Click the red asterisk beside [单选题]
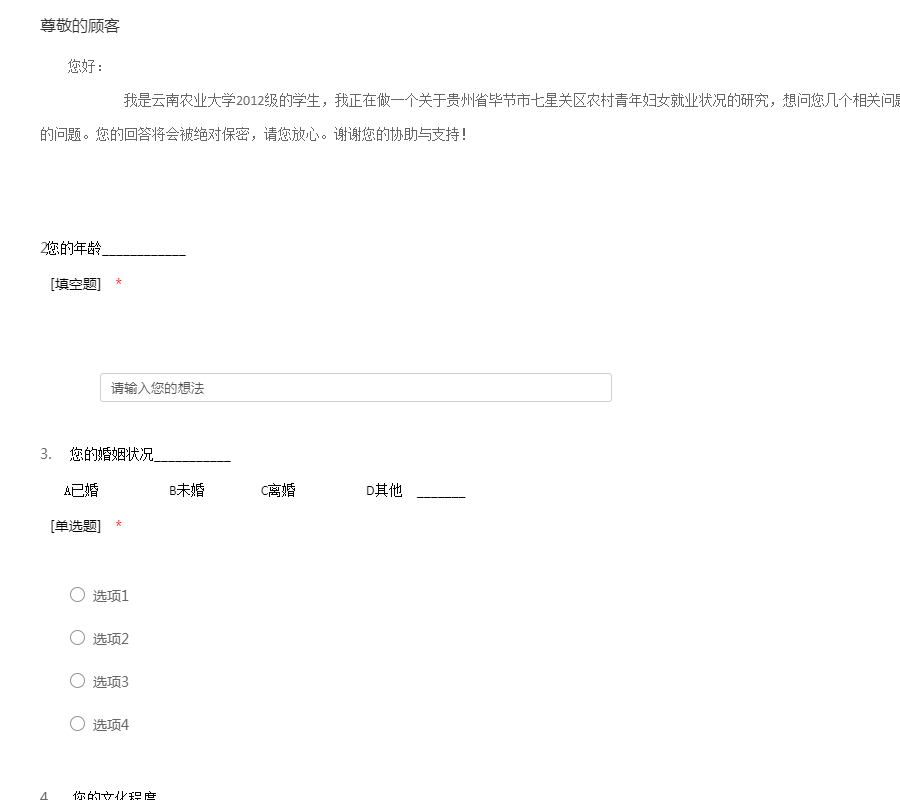 119,526
